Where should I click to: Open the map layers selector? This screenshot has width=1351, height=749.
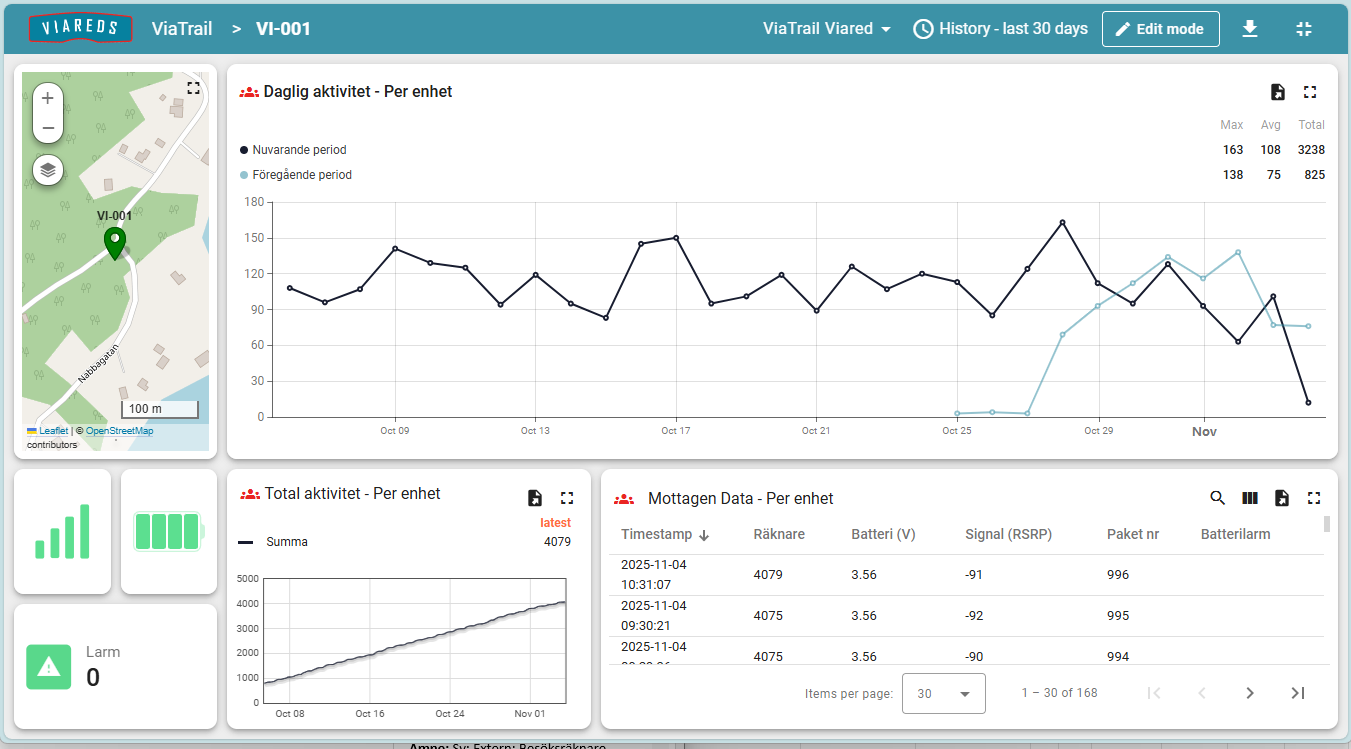click(x=47, y=170)
